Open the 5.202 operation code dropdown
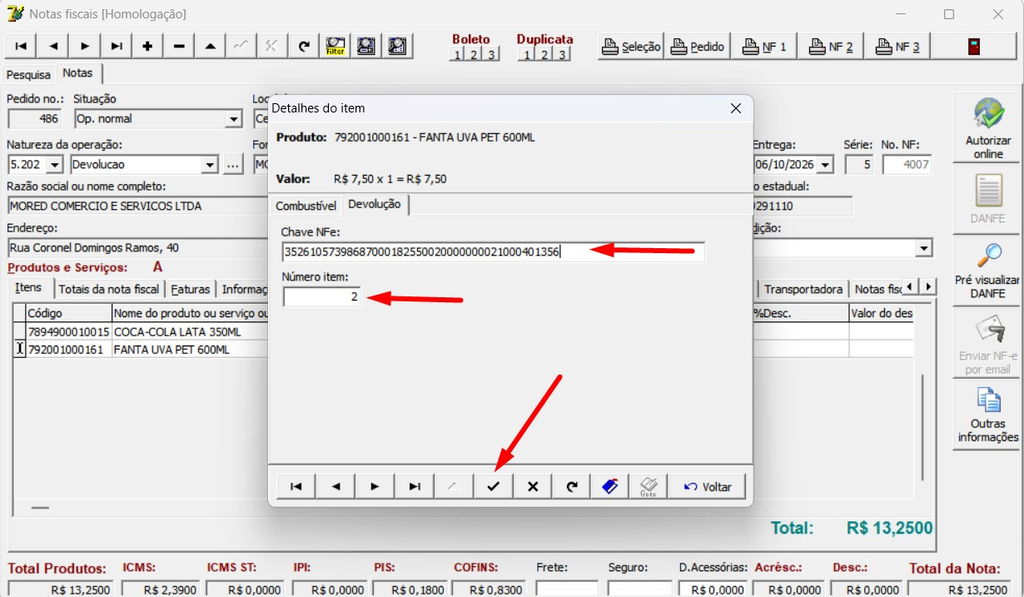The height and width of the screenshot is (597, 1024). tap(56, 165)
